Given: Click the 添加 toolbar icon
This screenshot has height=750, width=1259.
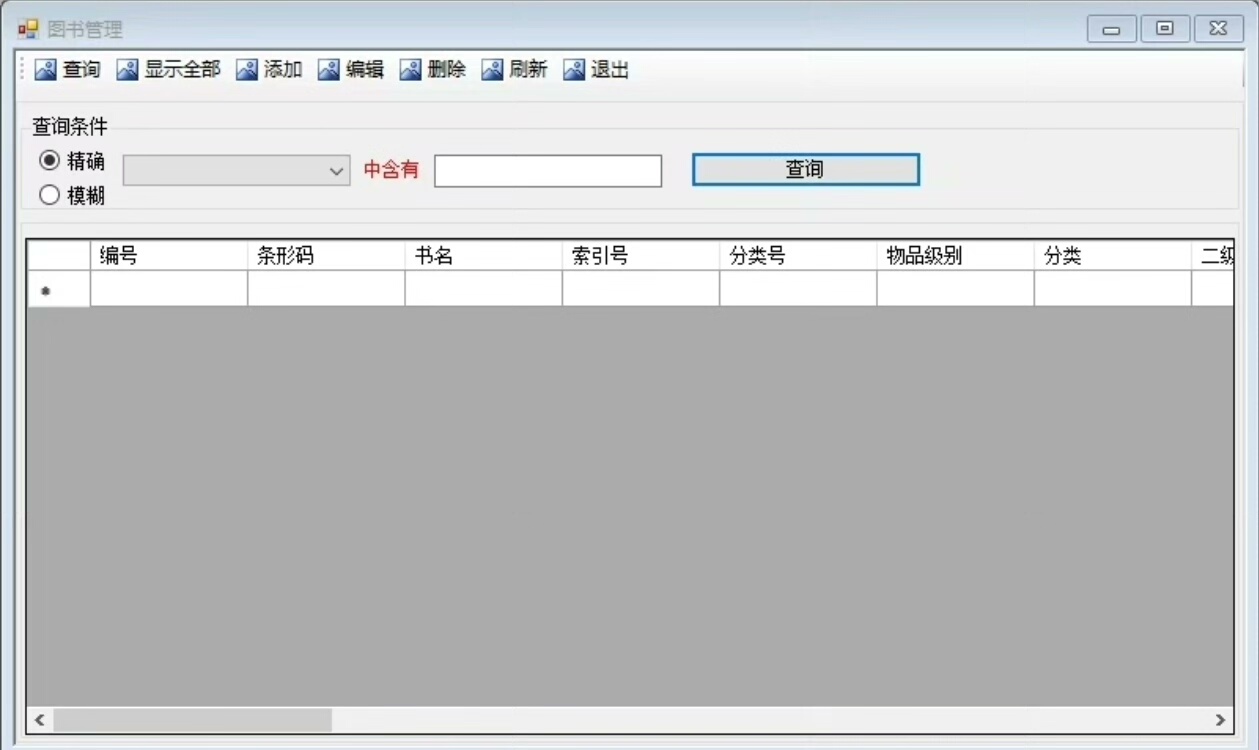Looking at the screenshot, I should (x=247, y=70).
